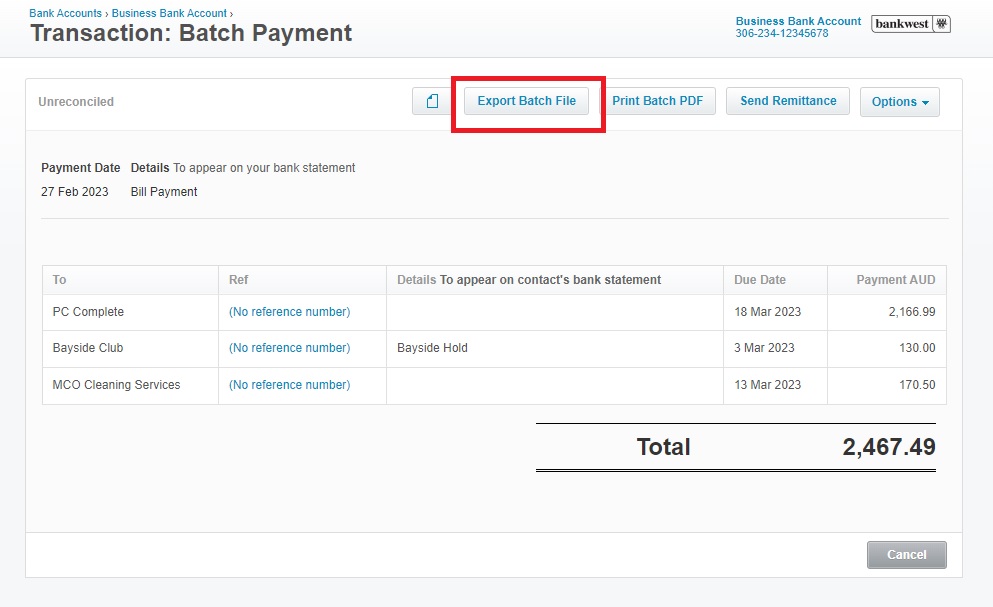Screen dimensions: 993x607
Task: Open MCO Cleaning Services reference number link
Action: (x=289, y=385)
